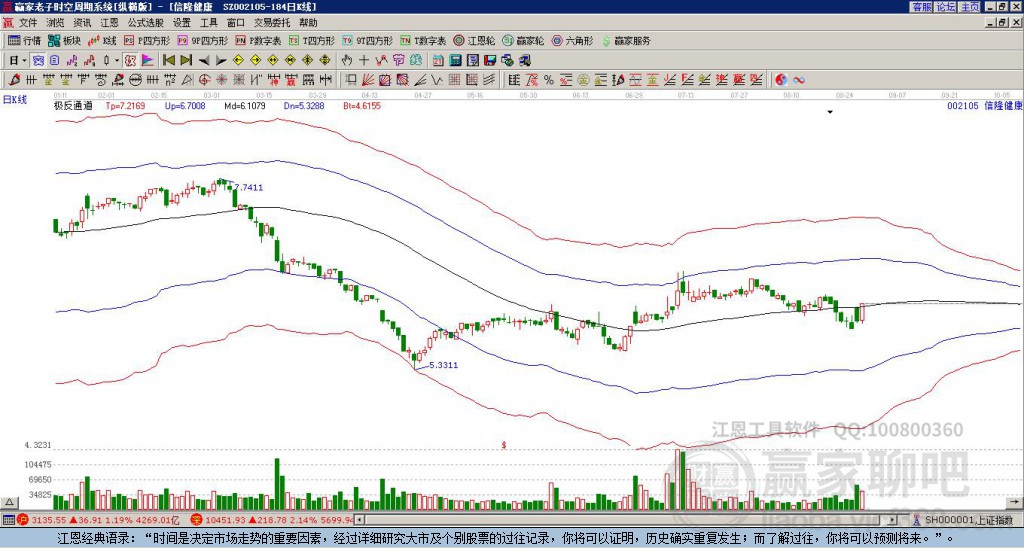Image resolution: width=1024 pixels, height=548 pixels.
Task: Open the T数字表 tool
Action: click(x=423, y=40)
